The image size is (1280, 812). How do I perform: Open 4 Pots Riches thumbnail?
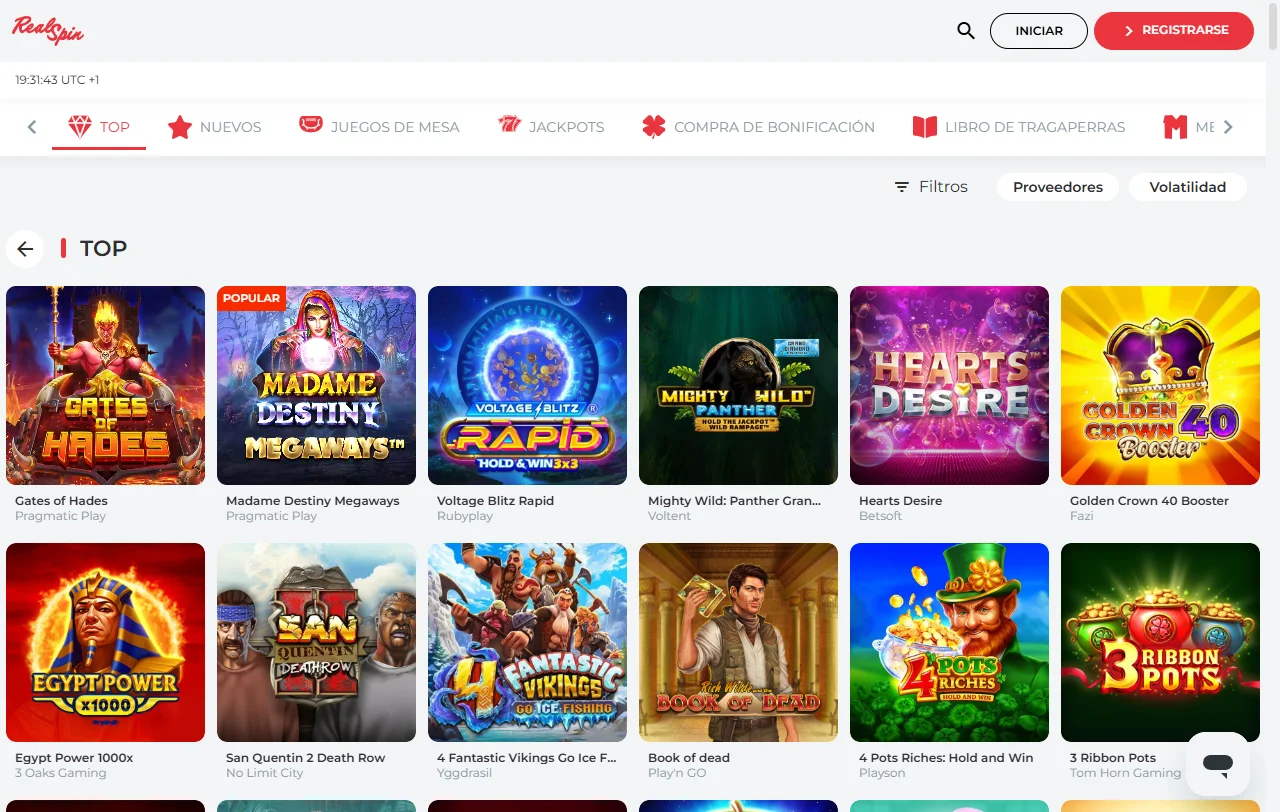tap(949, 642)
